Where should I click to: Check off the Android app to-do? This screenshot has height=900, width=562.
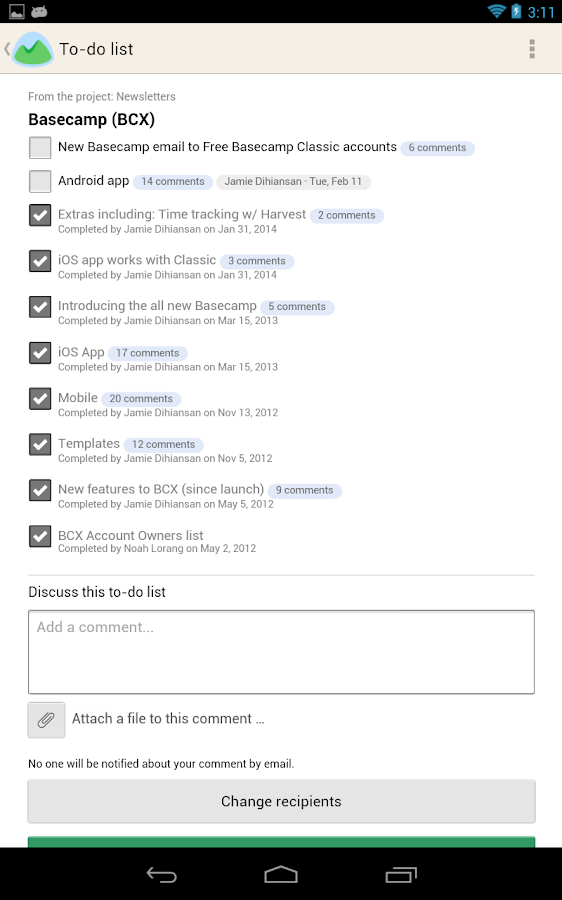(x=40, y=181)
